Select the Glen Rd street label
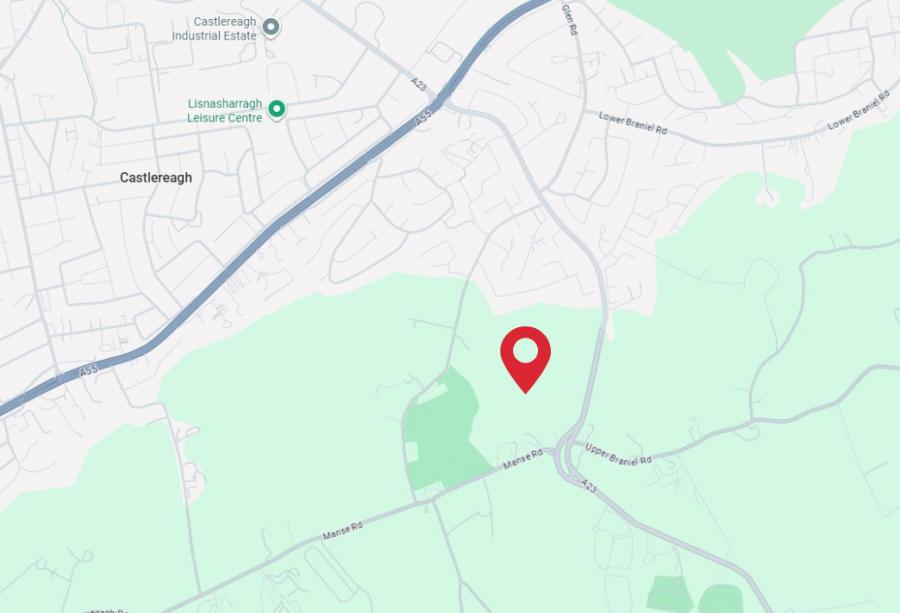900x613 pixels. tap(568, 20)
